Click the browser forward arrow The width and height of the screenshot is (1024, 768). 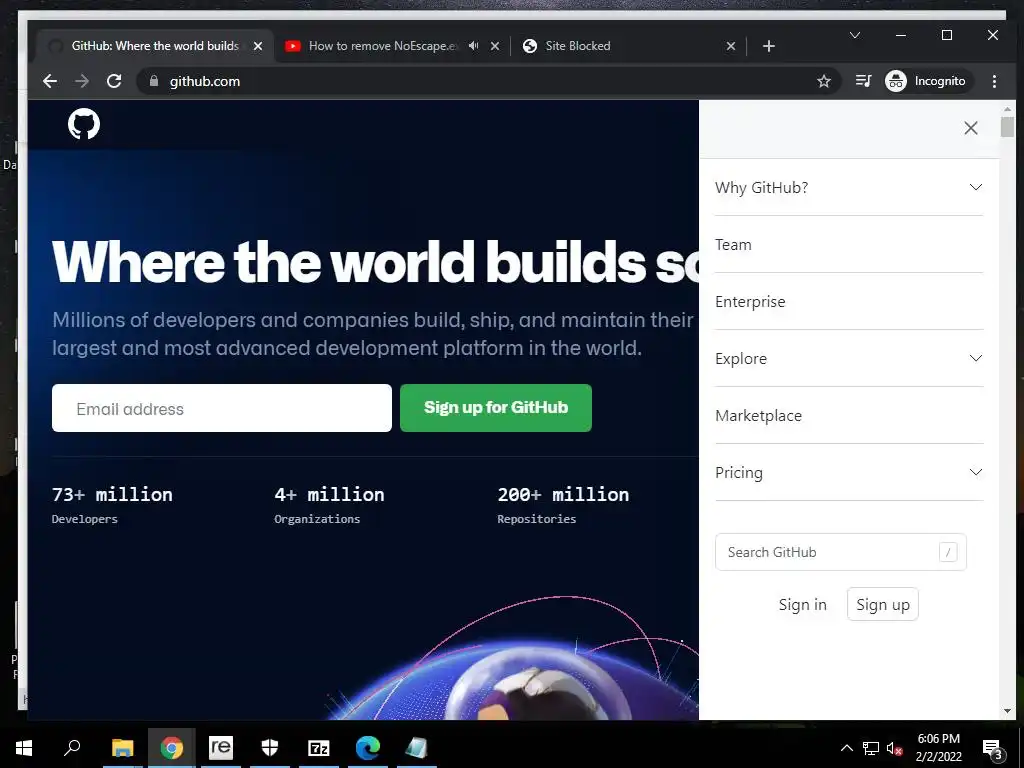coord(82,81)
